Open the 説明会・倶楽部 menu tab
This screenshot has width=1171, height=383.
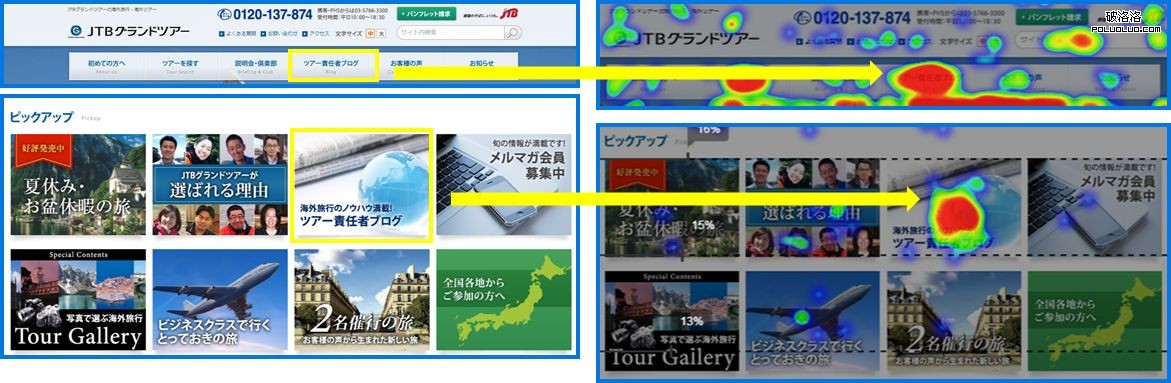(255, 66)
